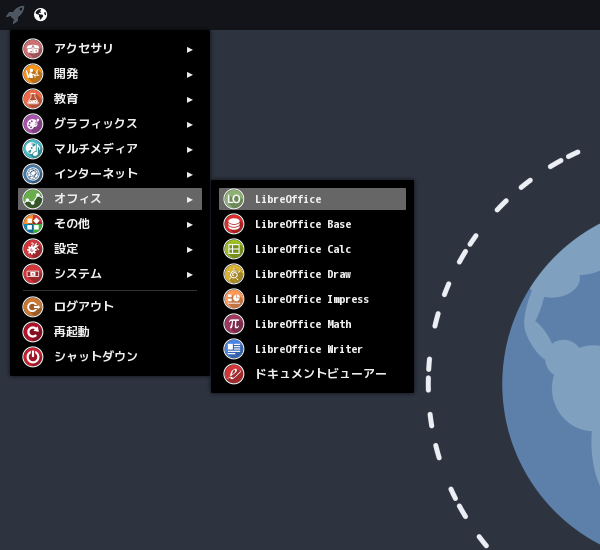Expand the システム submenu arrow
Screen dimensions: 600x550
point(189,275)
